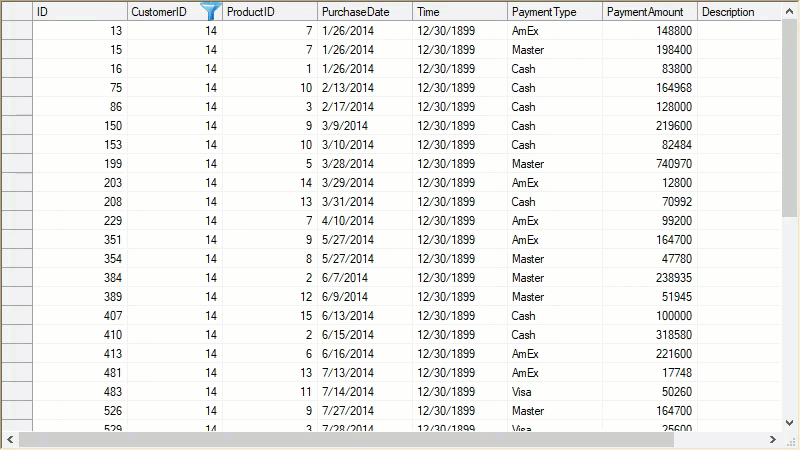Click ID cell 203
The image size is (800, 450).
point(80,183)
